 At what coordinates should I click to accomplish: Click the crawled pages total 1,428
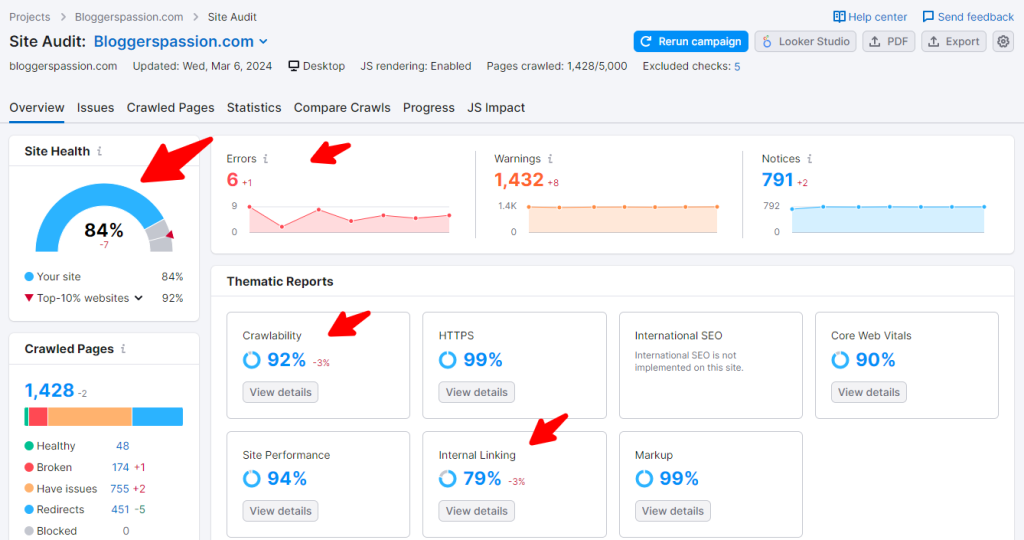coord(49,390)
